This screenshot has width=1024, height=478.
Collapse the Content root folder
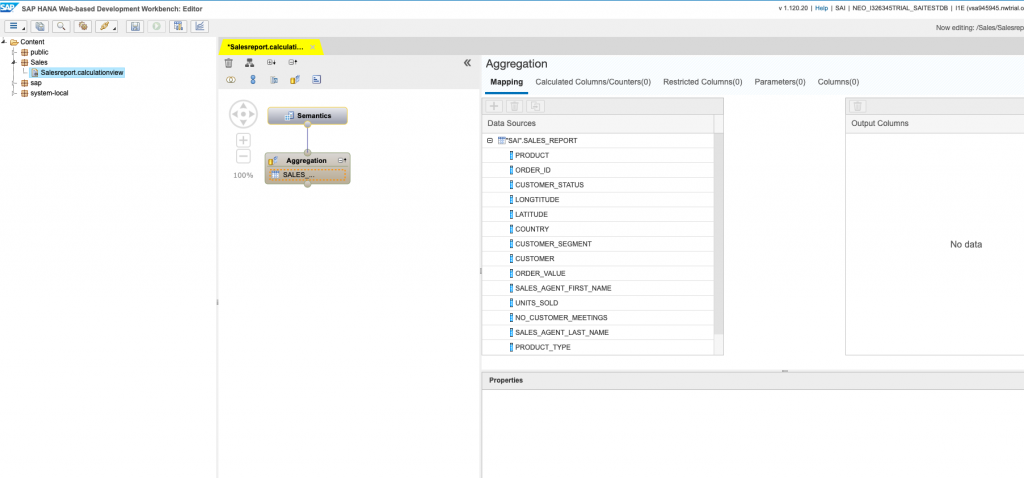[x=4, y=42]
